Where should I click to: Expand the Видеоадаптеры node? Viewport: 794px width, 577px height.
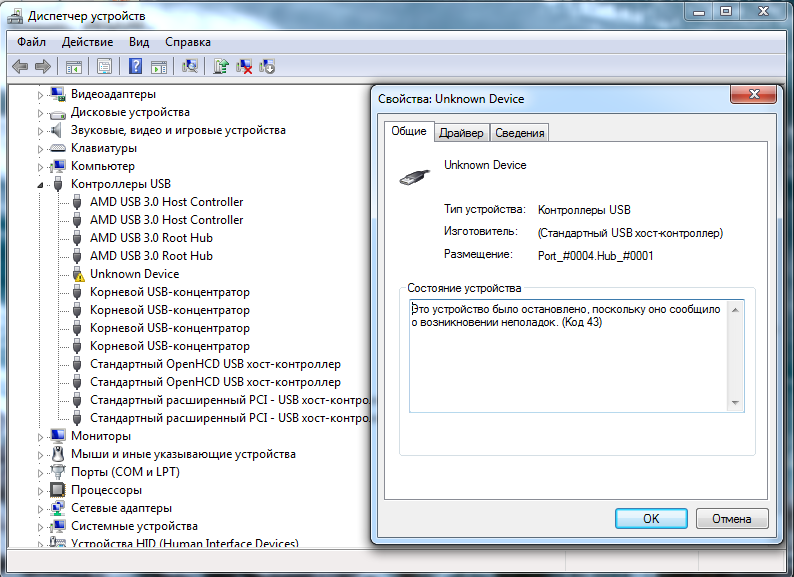(40, 95)
